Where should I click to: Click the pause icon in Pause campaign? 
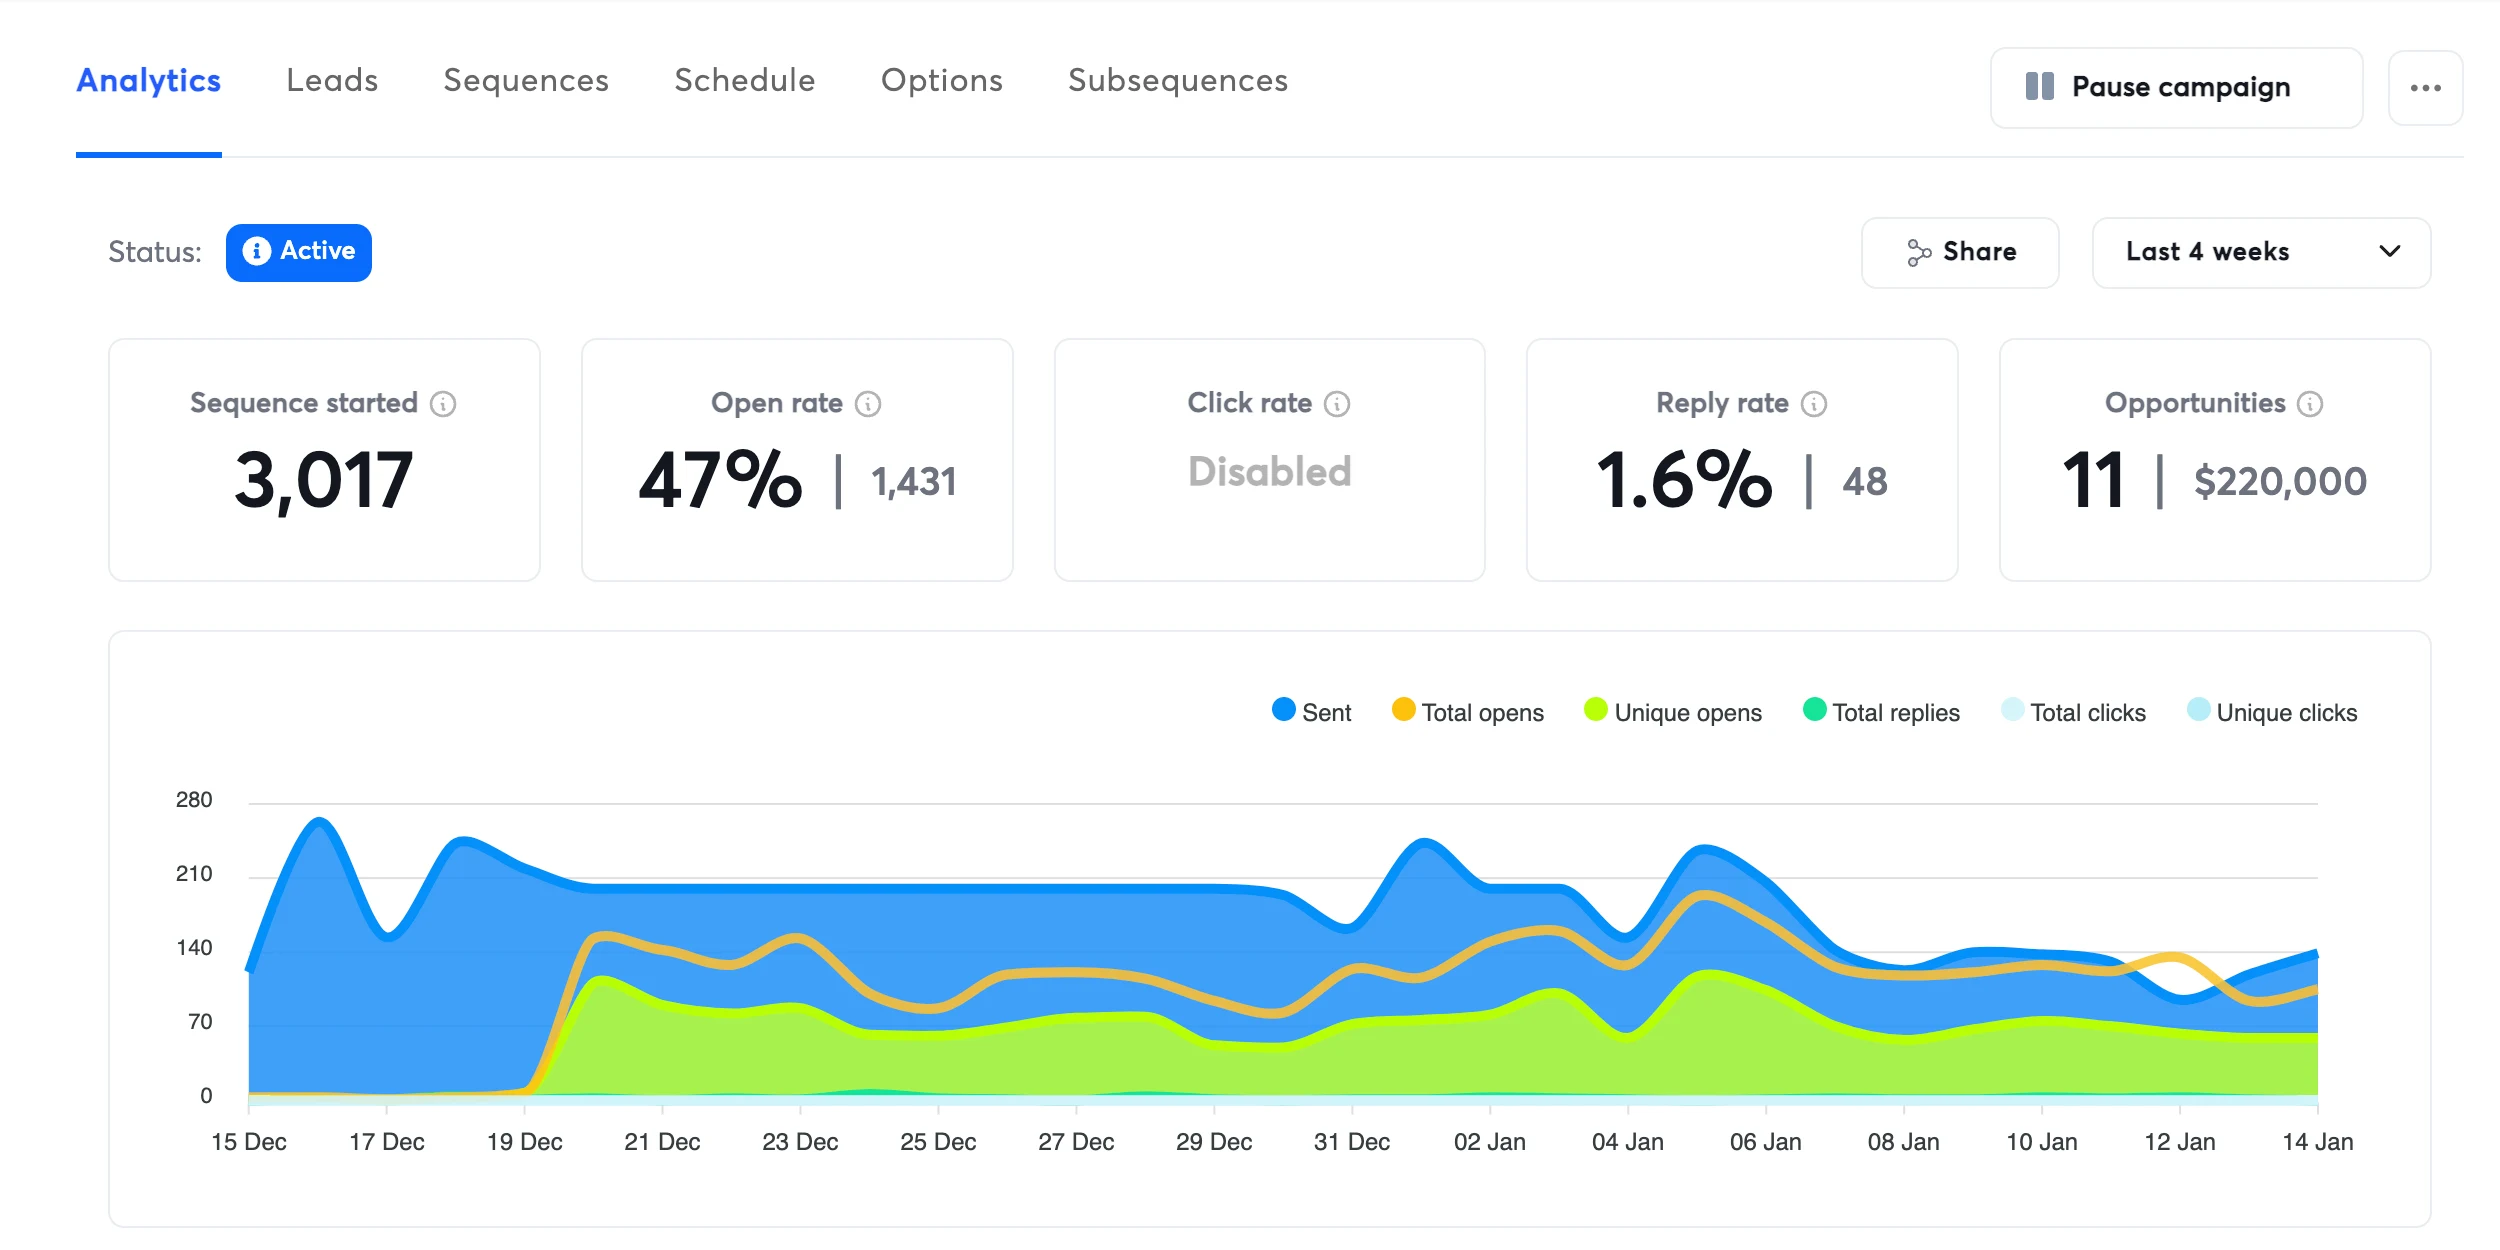(x=2039, y=87)
